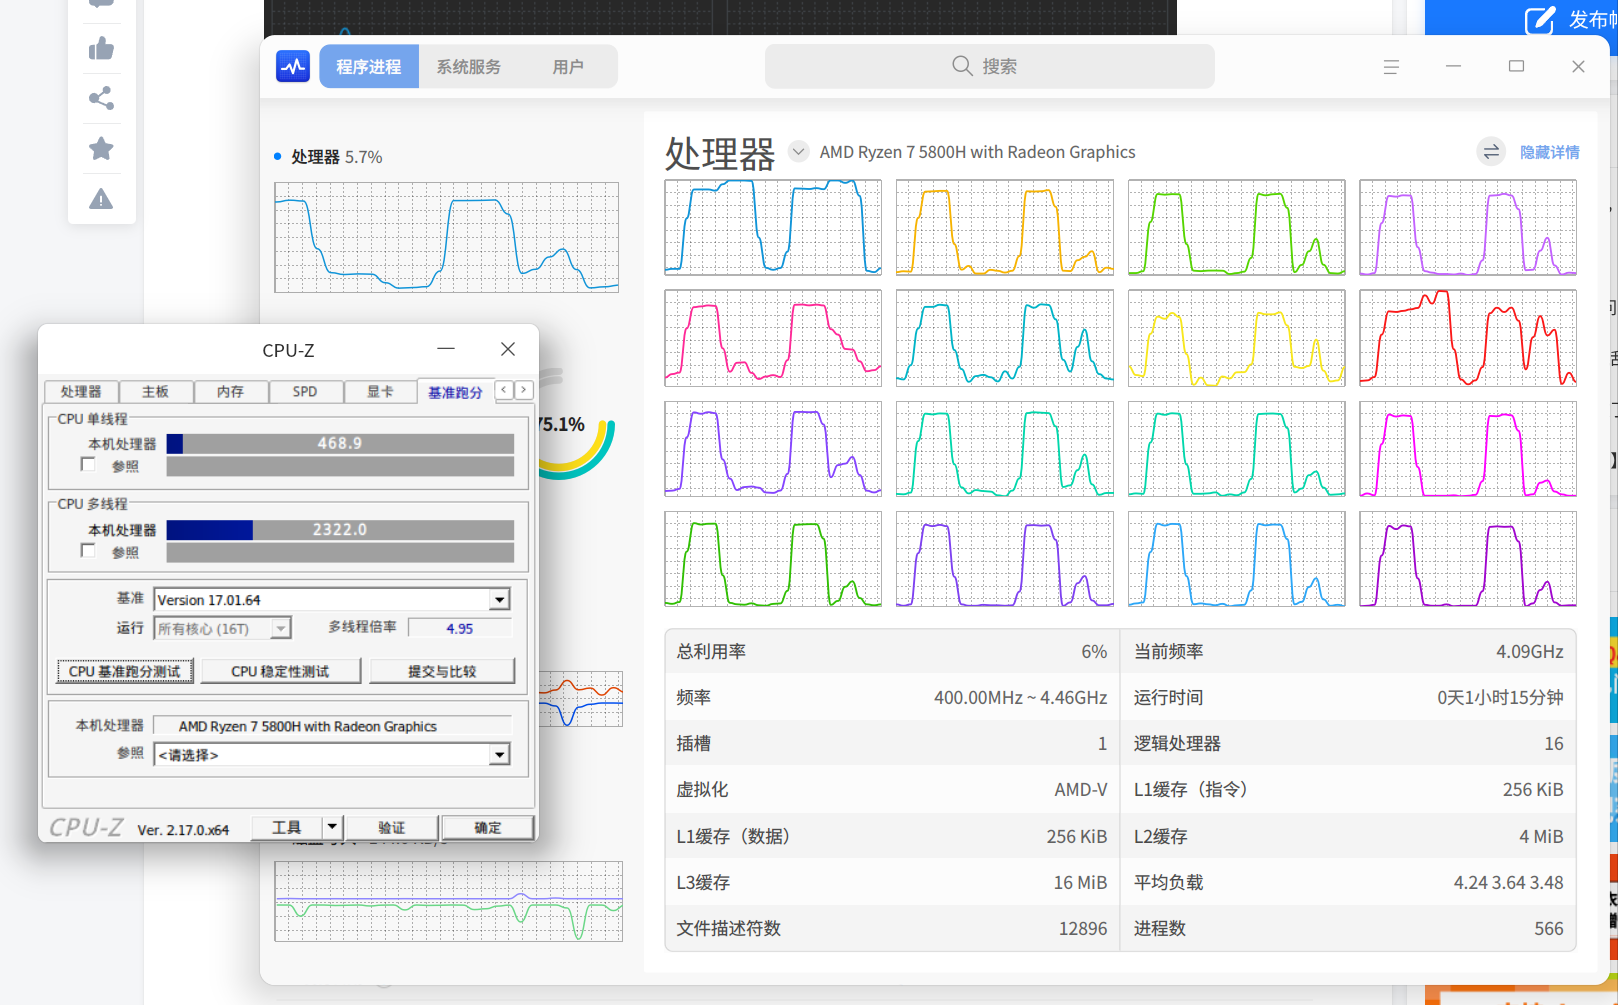Open the 参照 <请选择> dropdown

pyautogui.click(x=500, y=755)
